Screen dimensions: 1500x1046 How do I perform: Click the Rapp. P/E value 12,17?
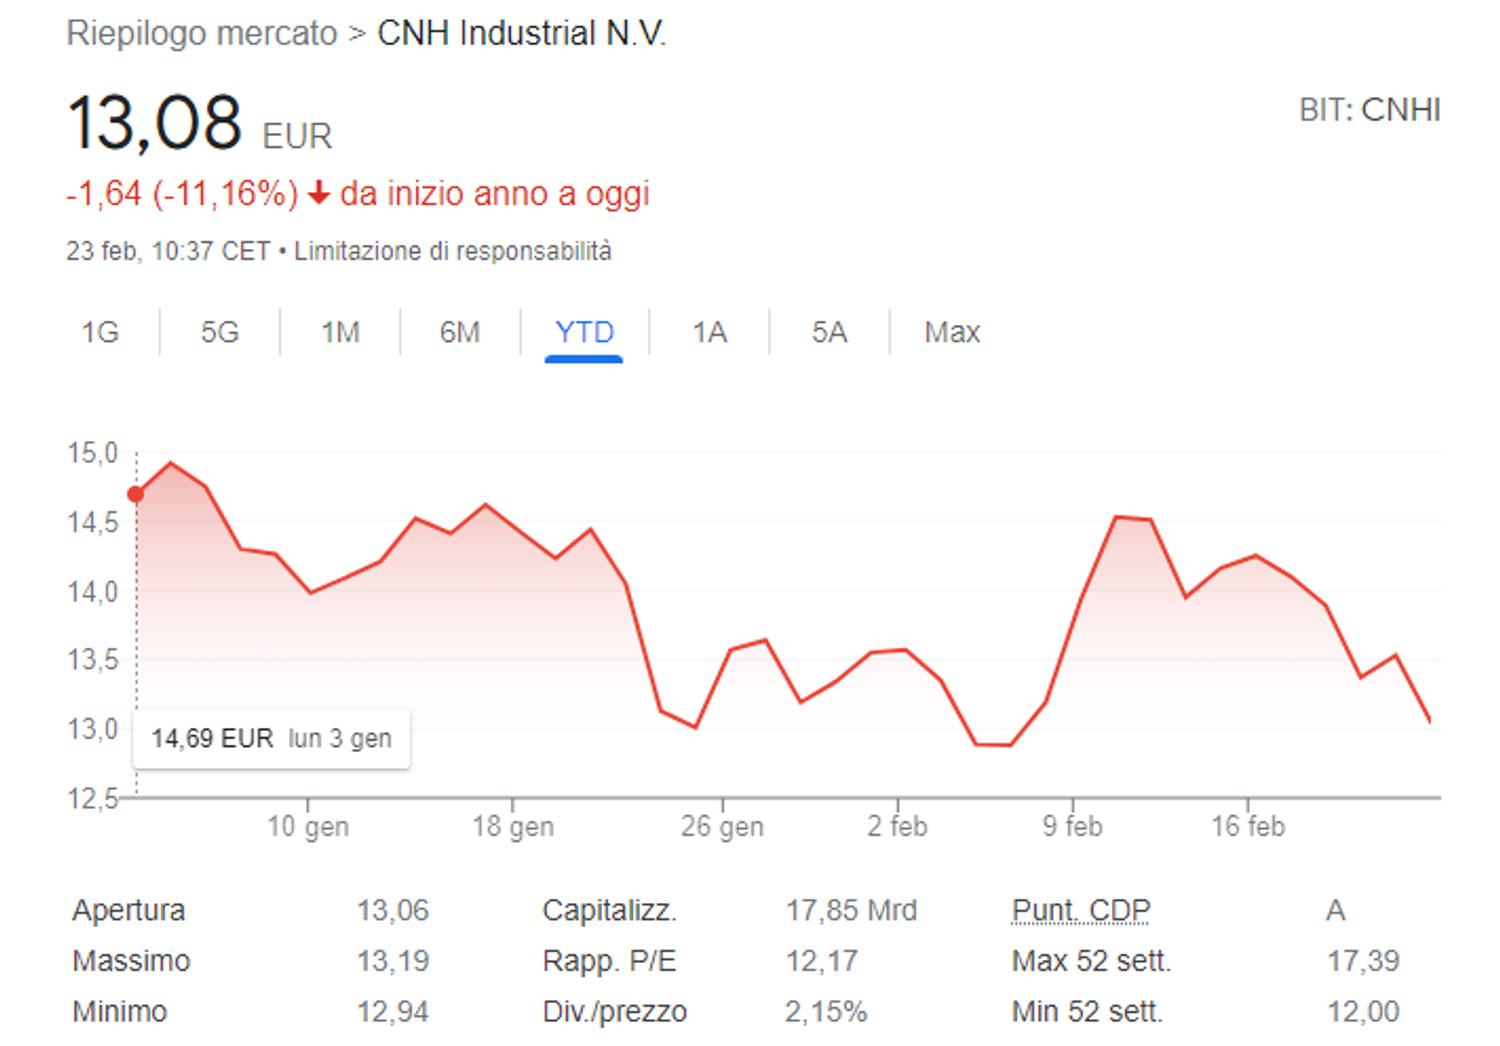tap(821, 961)
